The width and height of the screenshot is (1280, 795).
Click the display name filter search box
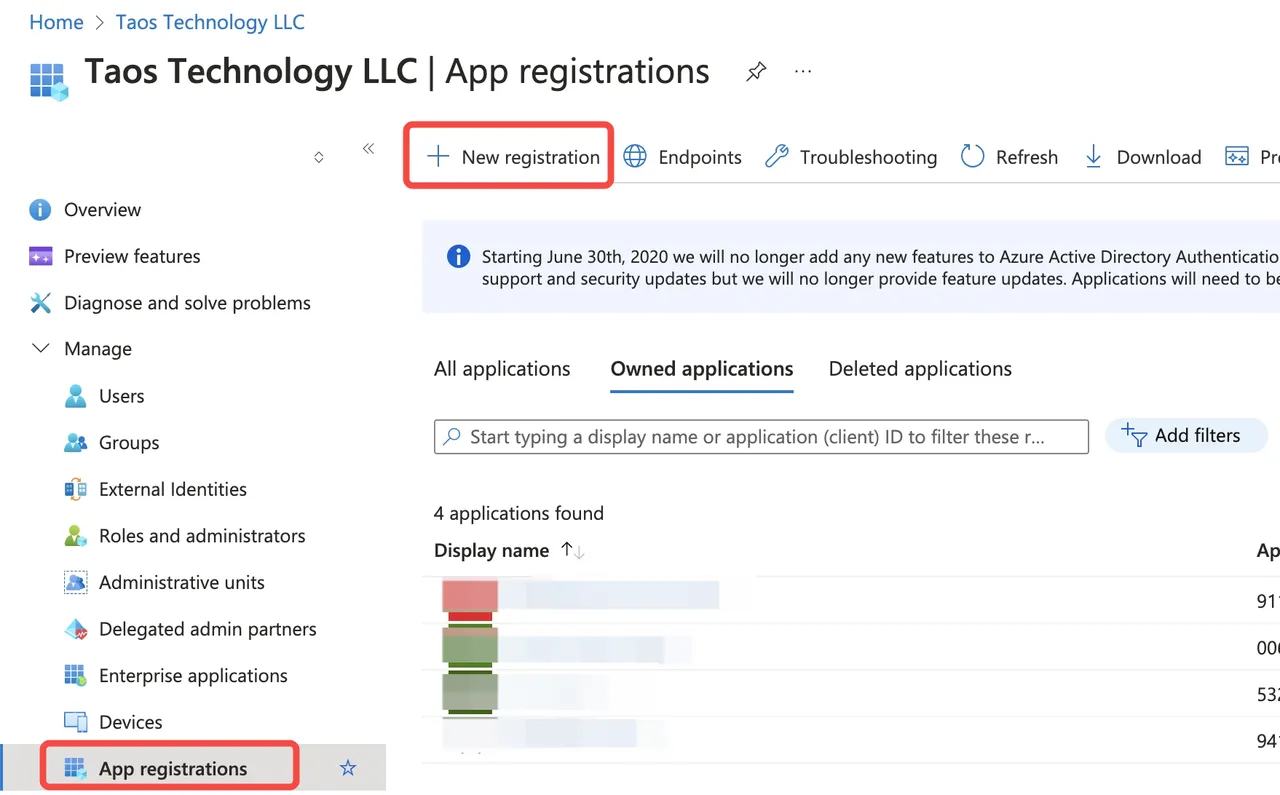coord(761,437)
